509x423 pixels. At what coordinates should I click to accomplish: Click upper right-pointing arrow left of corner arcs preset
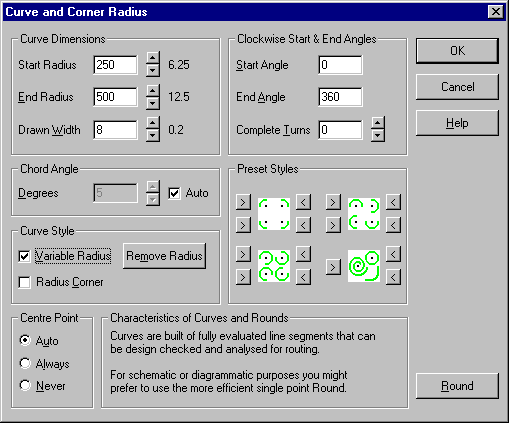pyautogui.click(x=243, y=202)
